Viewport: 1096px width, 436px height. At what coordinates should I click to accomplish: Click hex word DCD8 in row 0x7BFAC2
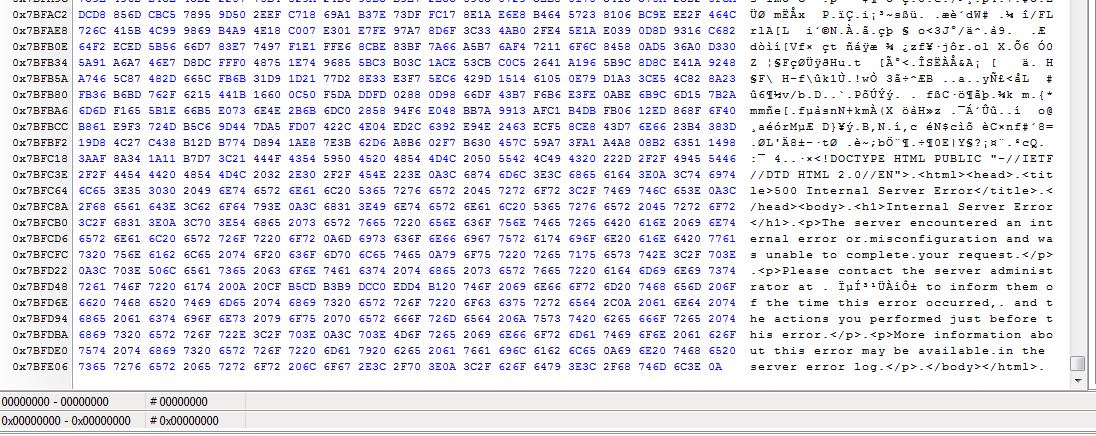click(92, 14)
